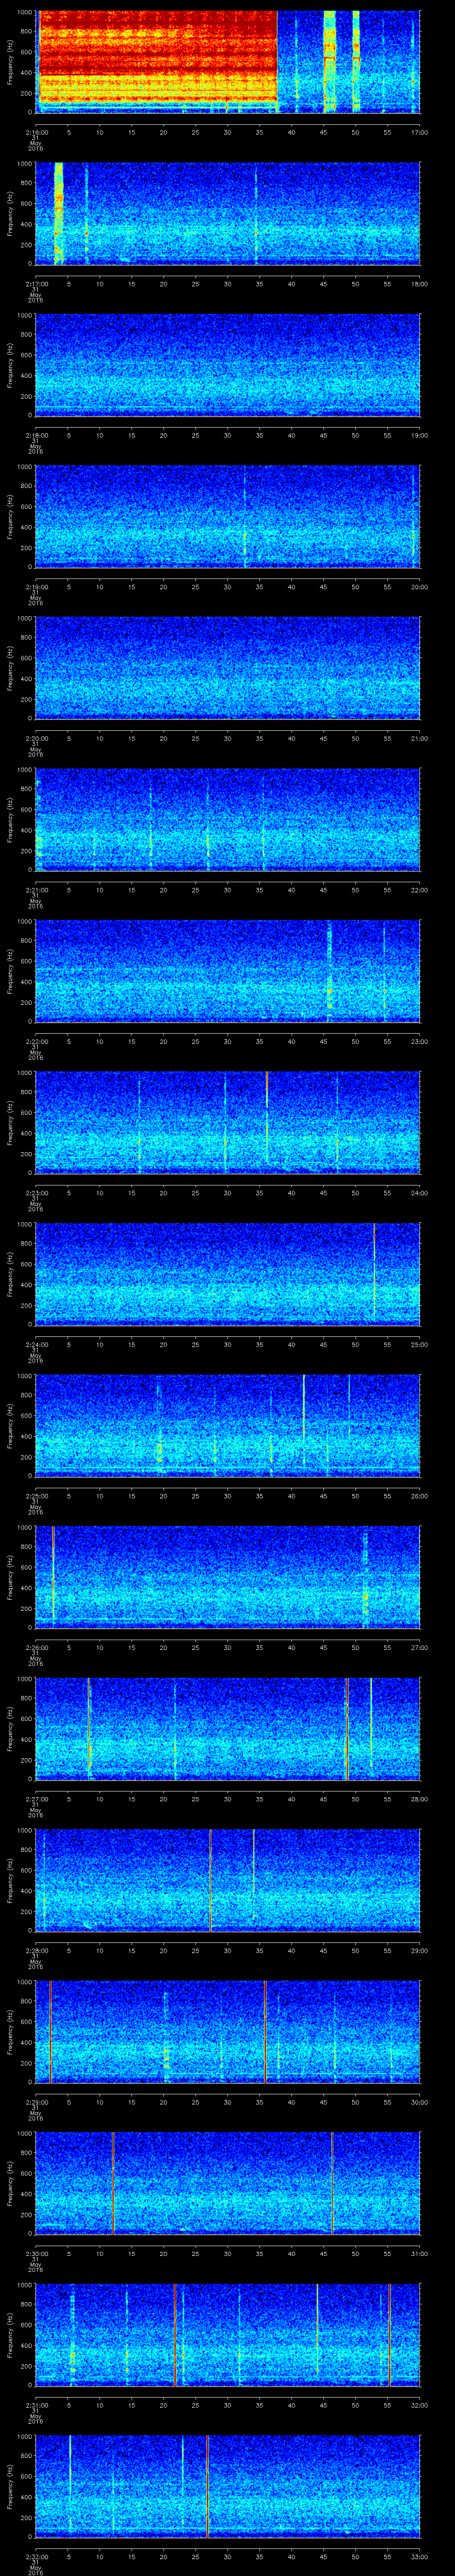The width and height of the screenshot is (455, 2576).
Task: Select the 22:00 end-of-axis label
Action: click(419, 891)
